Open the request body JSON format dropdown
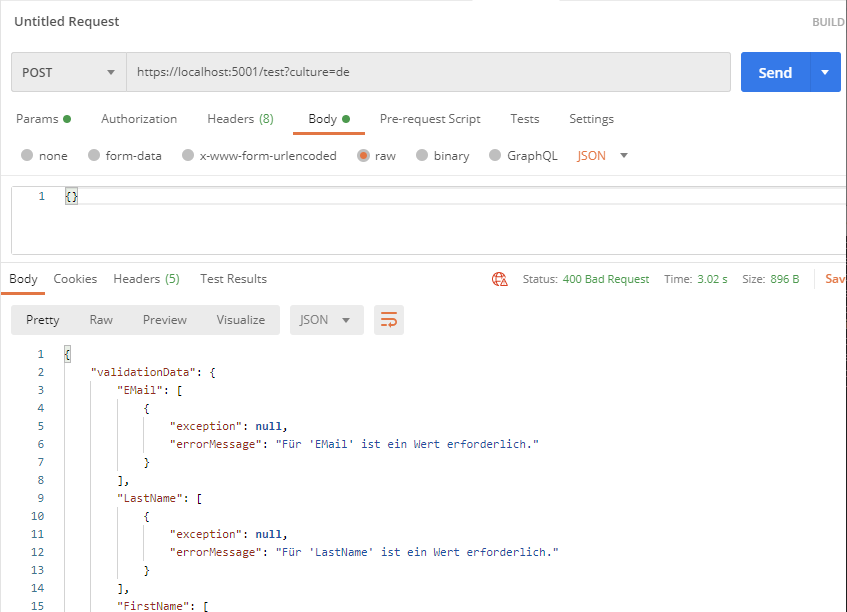This screenshot has height=612, width=847. click(x=602, y=156)
